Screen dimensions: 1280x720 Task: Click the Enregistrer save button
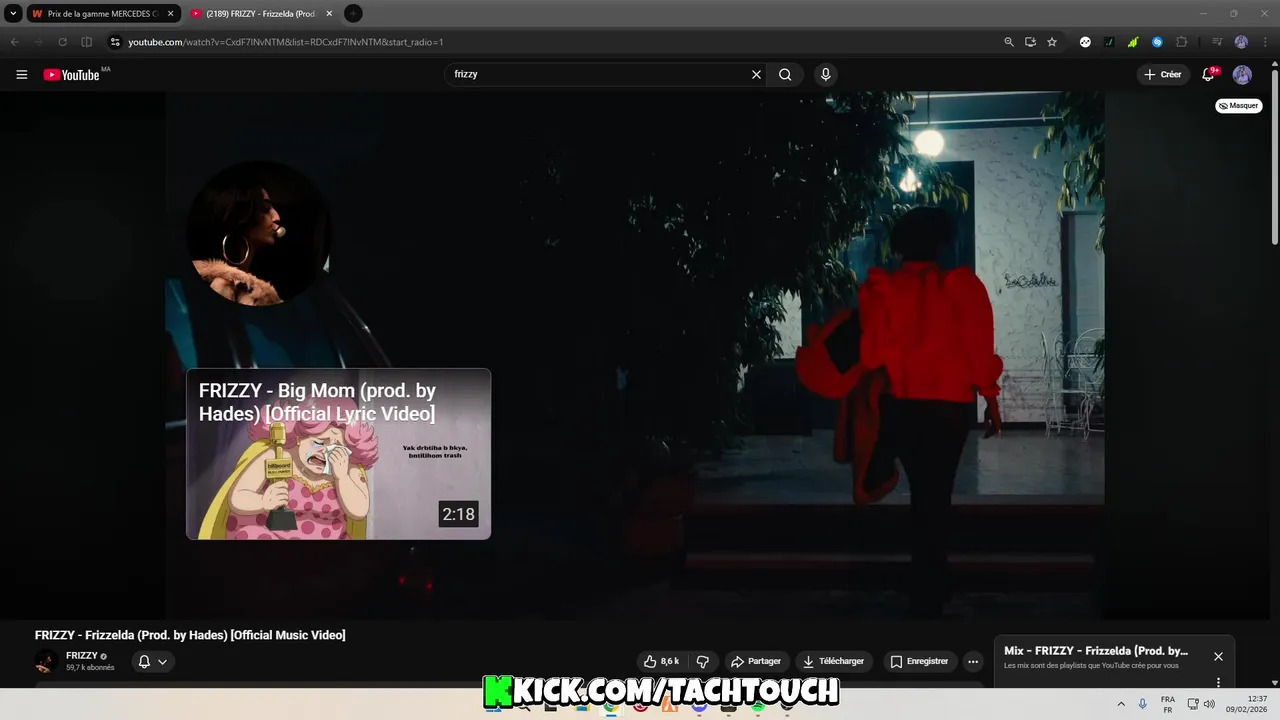click(x=919, y=661)
